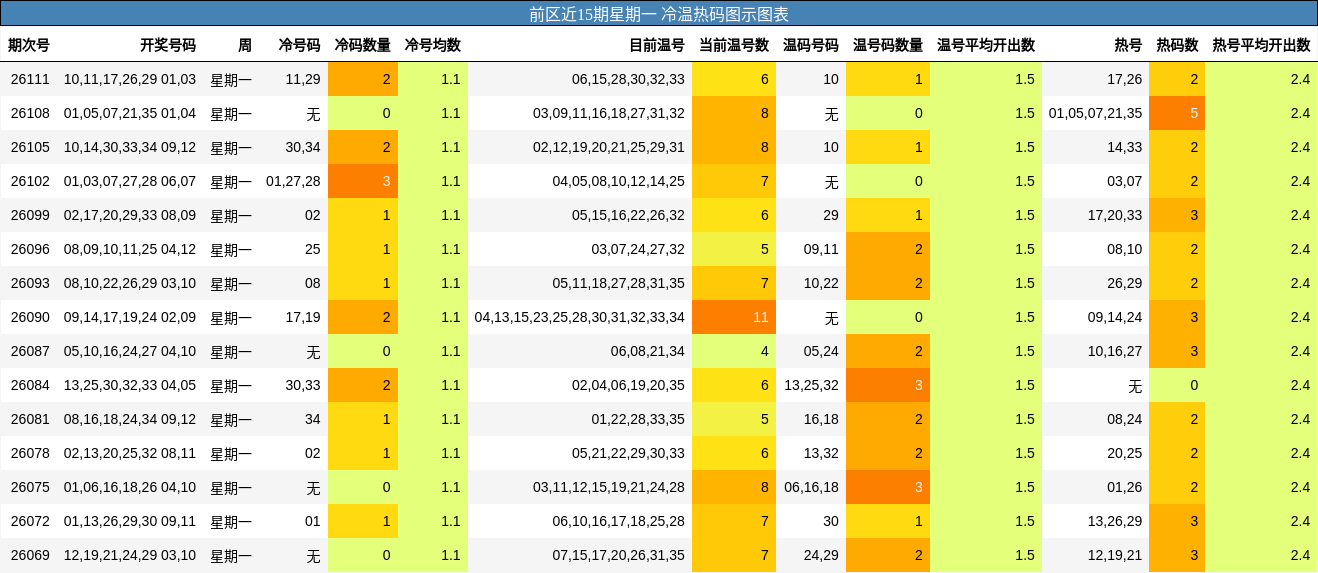
Task: Click period number 26105
Action: (30, 147)
